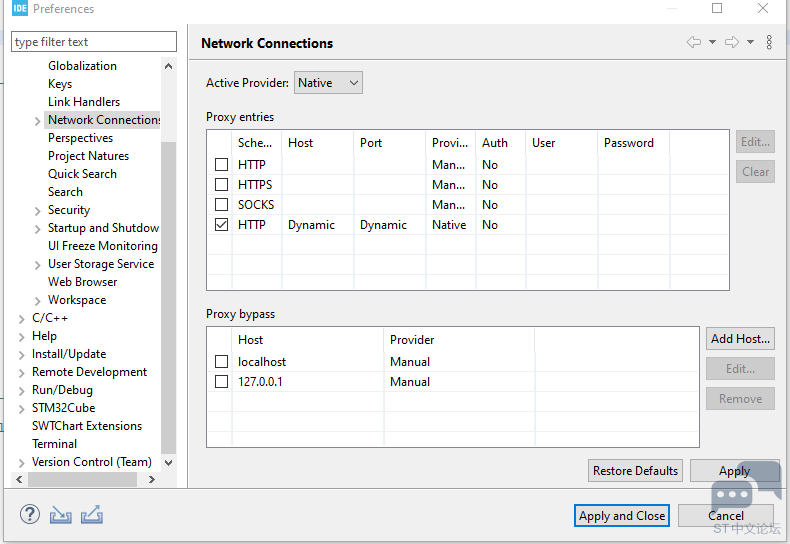
Task: Uncheck the Dynamic HTTP proxy entry
Action: click(222, 225)
